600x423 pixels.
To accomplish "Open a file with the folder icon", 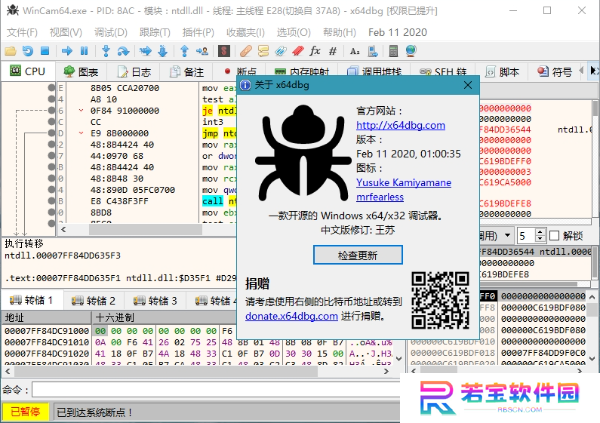I will click(10, 51).
